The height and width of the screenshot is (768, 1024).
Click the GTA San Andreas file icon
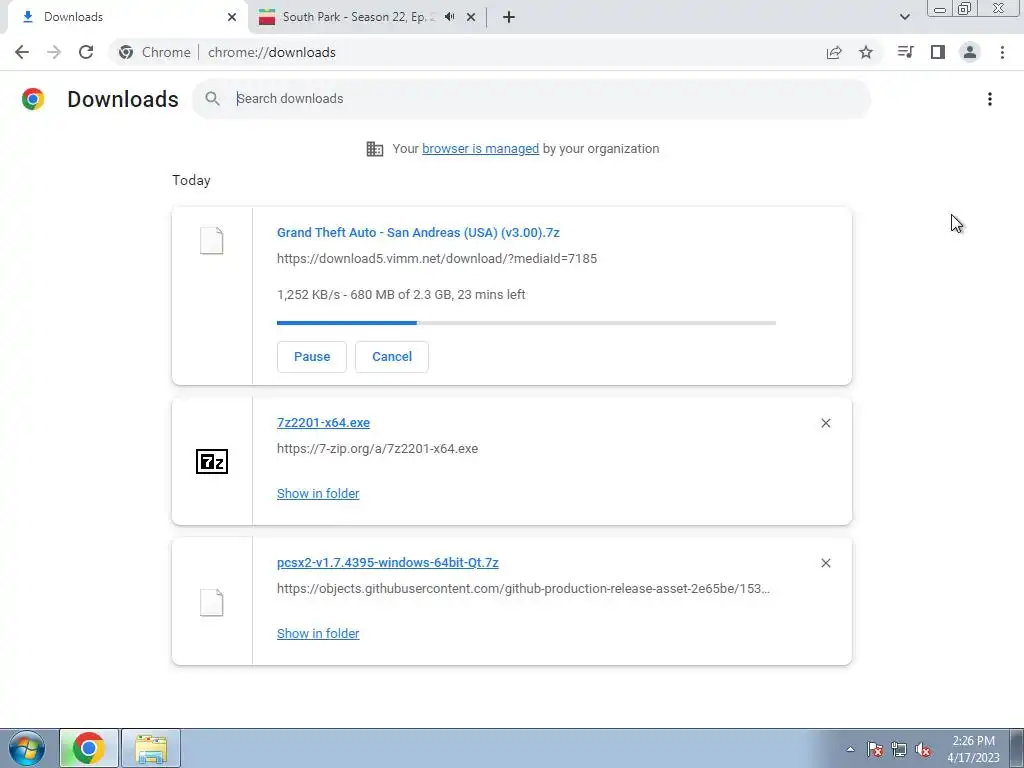click(x=212, y=241)
